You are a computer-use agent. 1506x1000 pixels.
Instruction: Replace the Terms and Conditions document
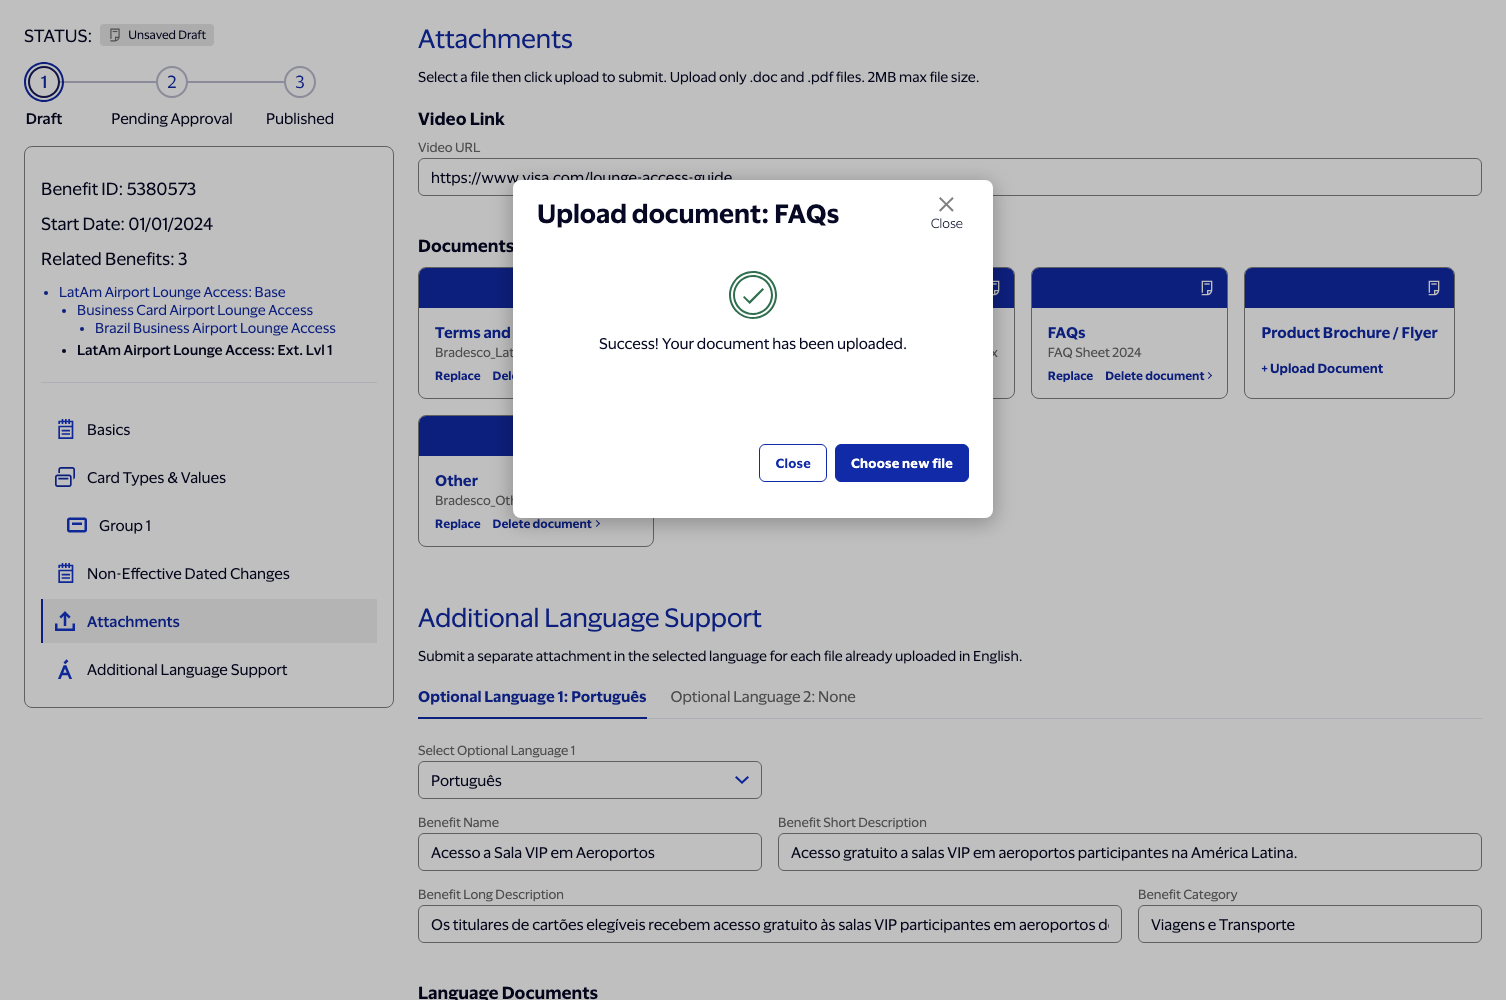(x=458, y=376)
